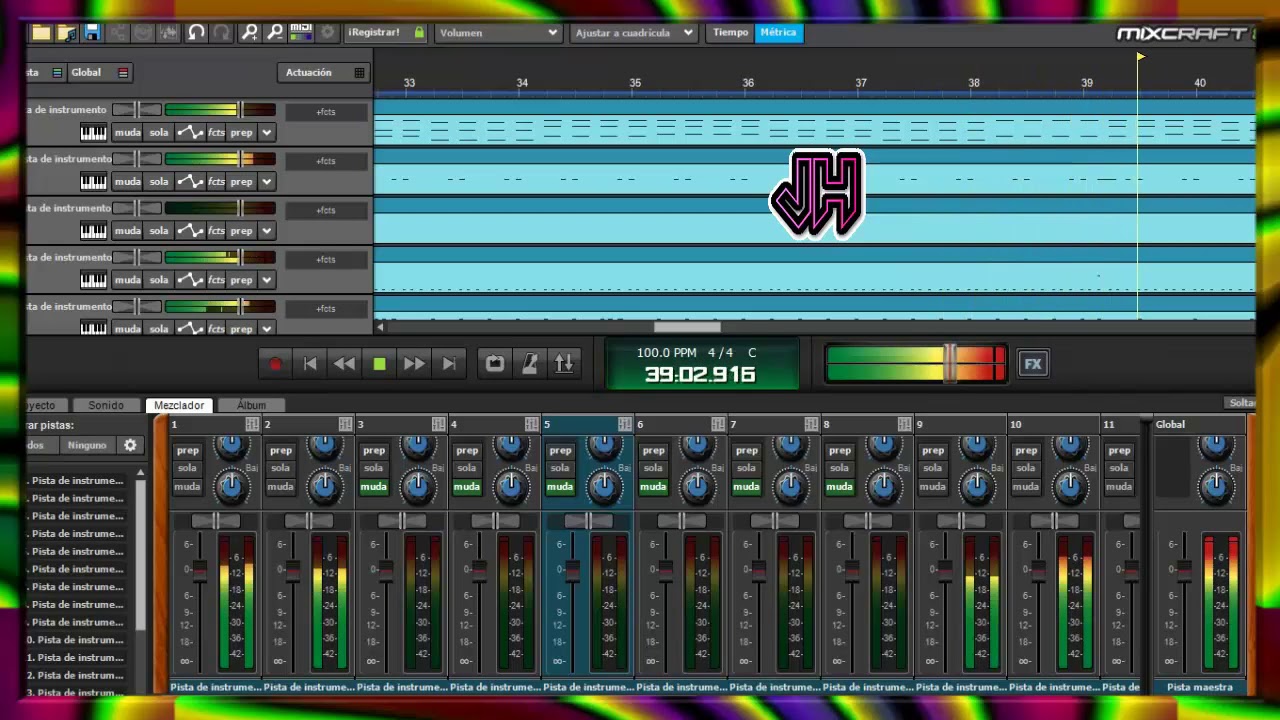The height and width of the screenshot is (720, 1280).
Task: Click mixer channel 5 grid icon
Action: [624, 425]
